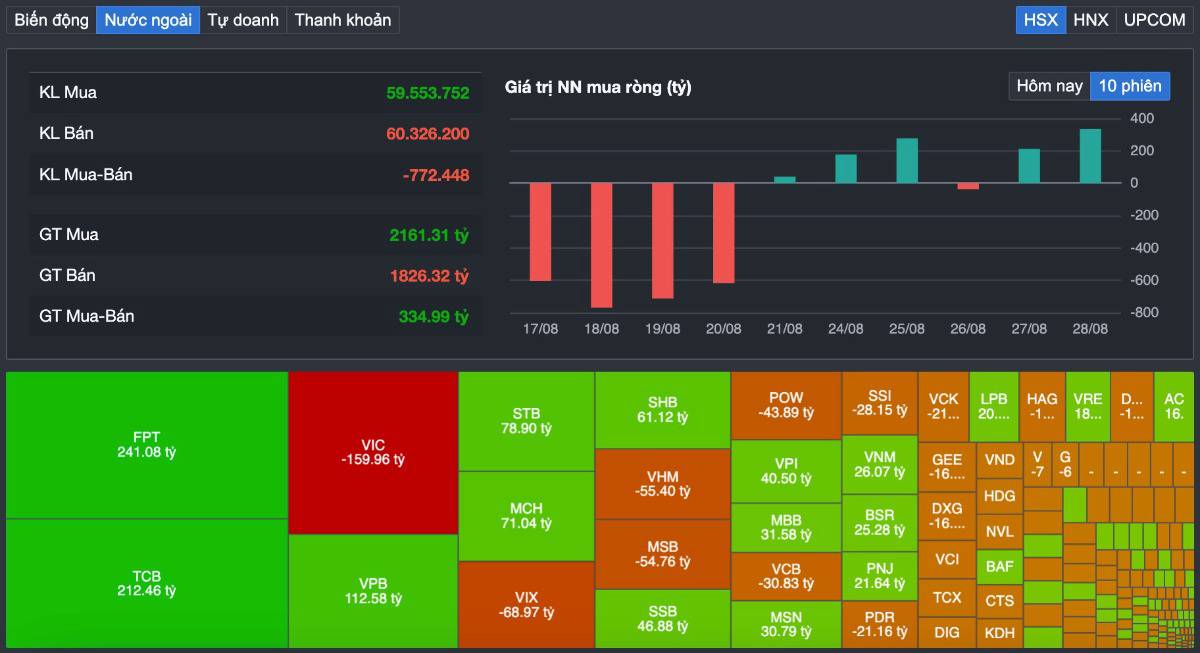Click the LPB tile

click(994, 406)
